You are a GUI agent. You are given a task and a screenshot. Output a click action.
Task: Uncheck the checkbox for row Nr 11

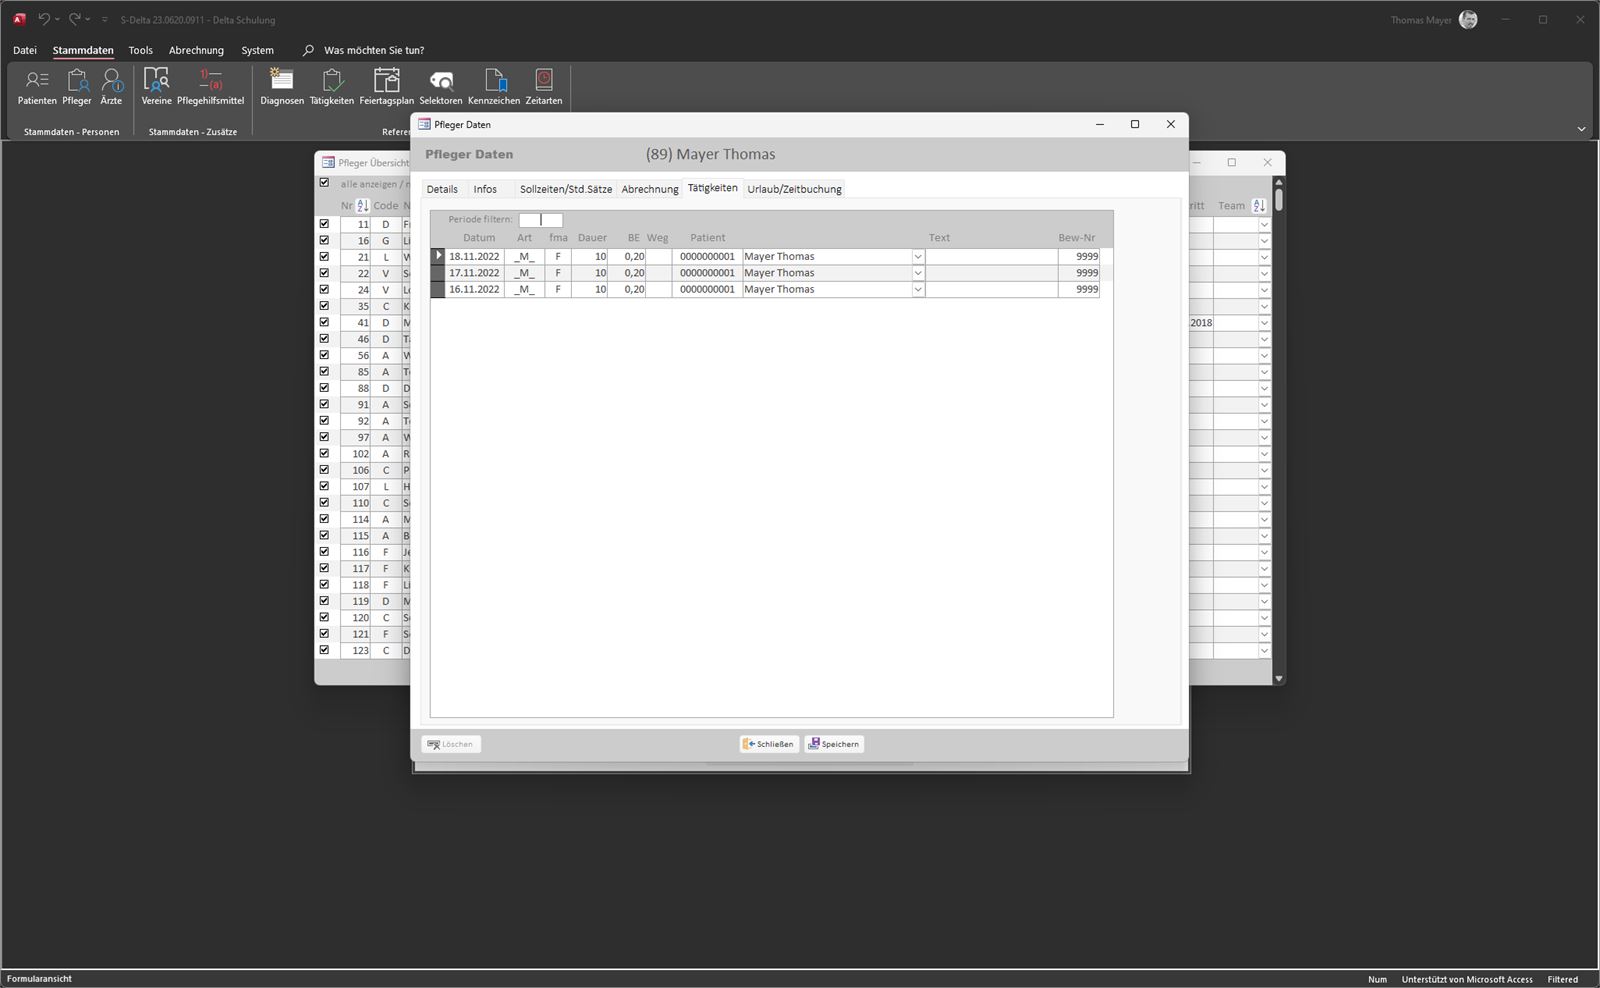pyautogui.click(x=324, y=224)
